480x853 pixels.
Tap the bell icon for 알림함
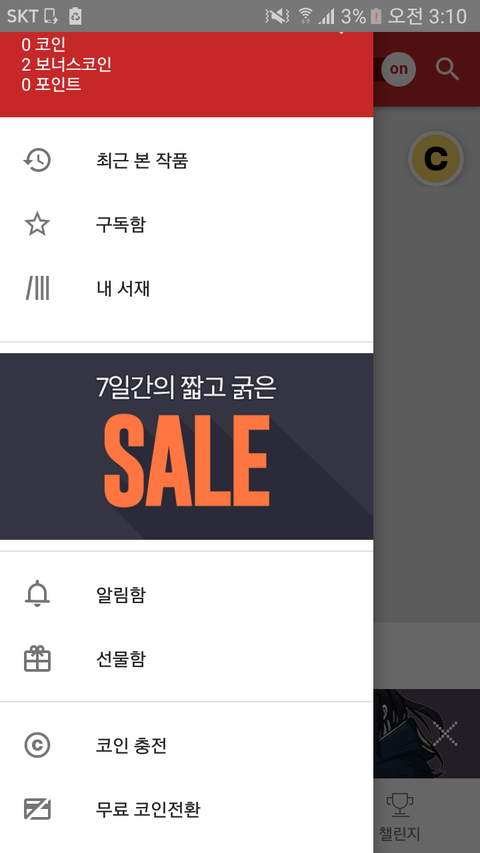37,594
